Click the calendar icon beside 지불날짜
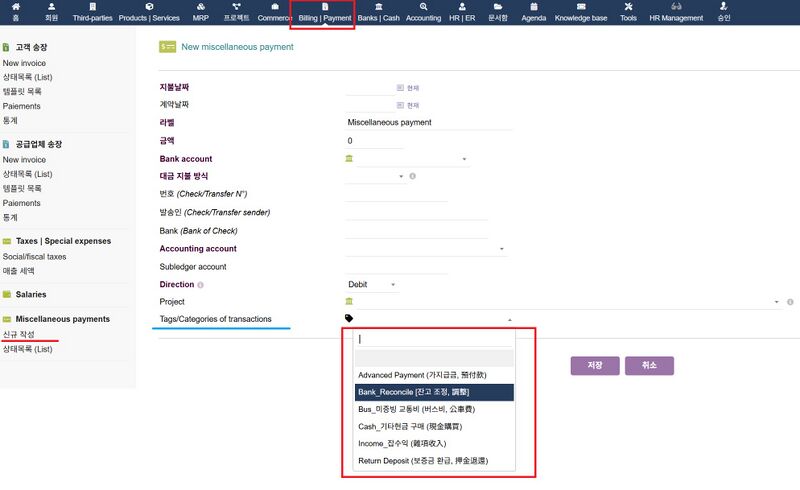The height and width of the screenshot is (490, 800). tap(400, 87)
